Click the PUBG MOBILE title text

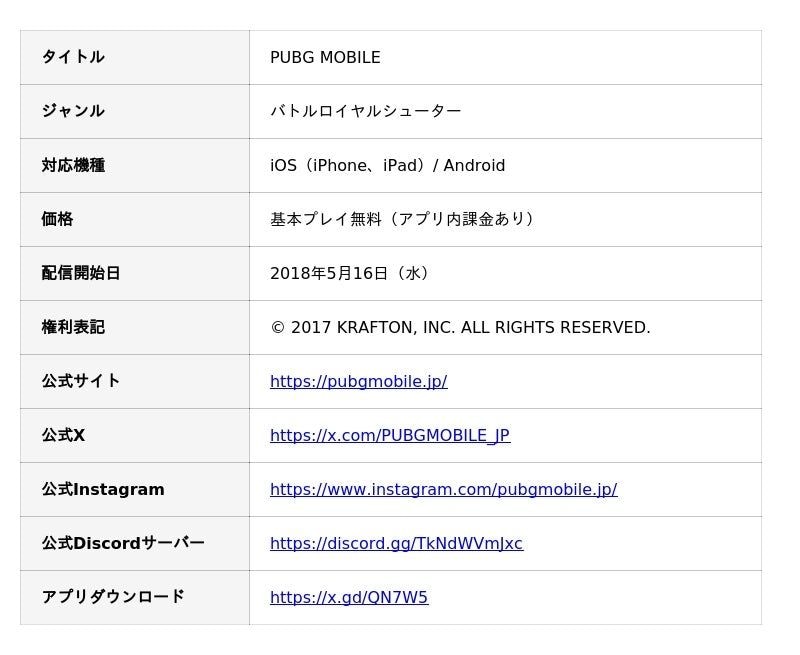325,58
